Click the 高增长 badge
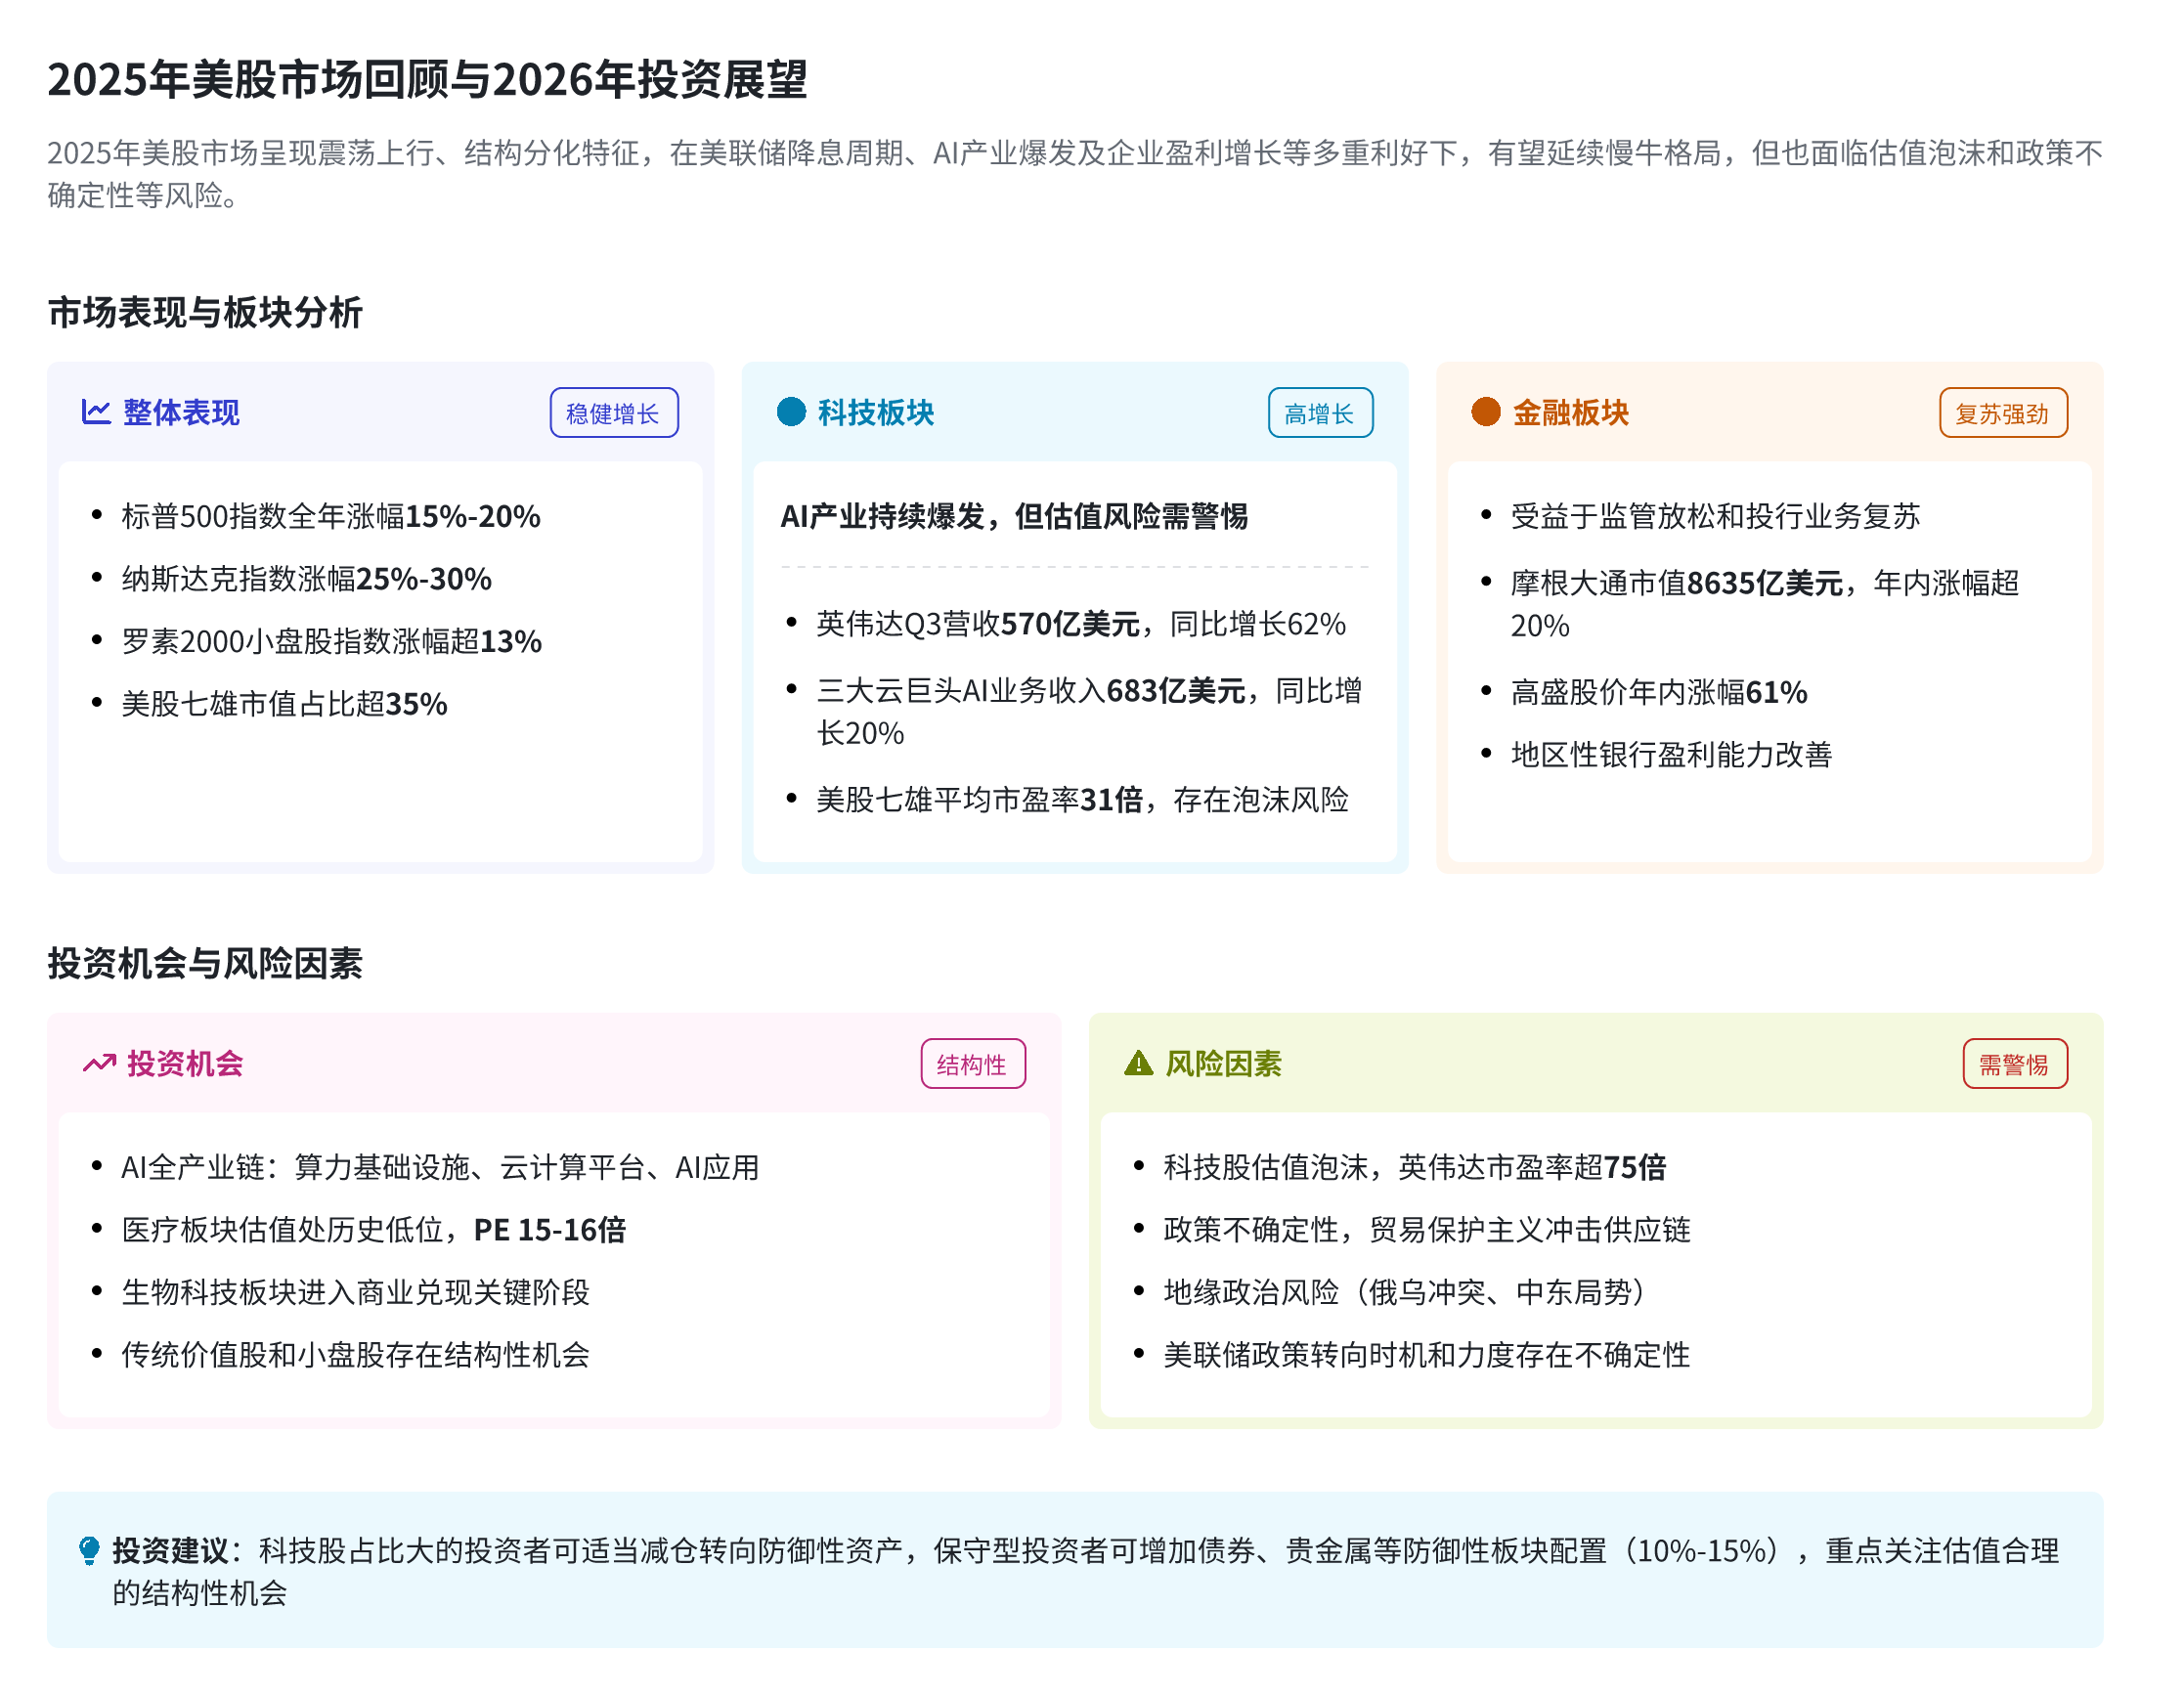Viewport: 2184px width, 1695px height. tap(1321, 413)
